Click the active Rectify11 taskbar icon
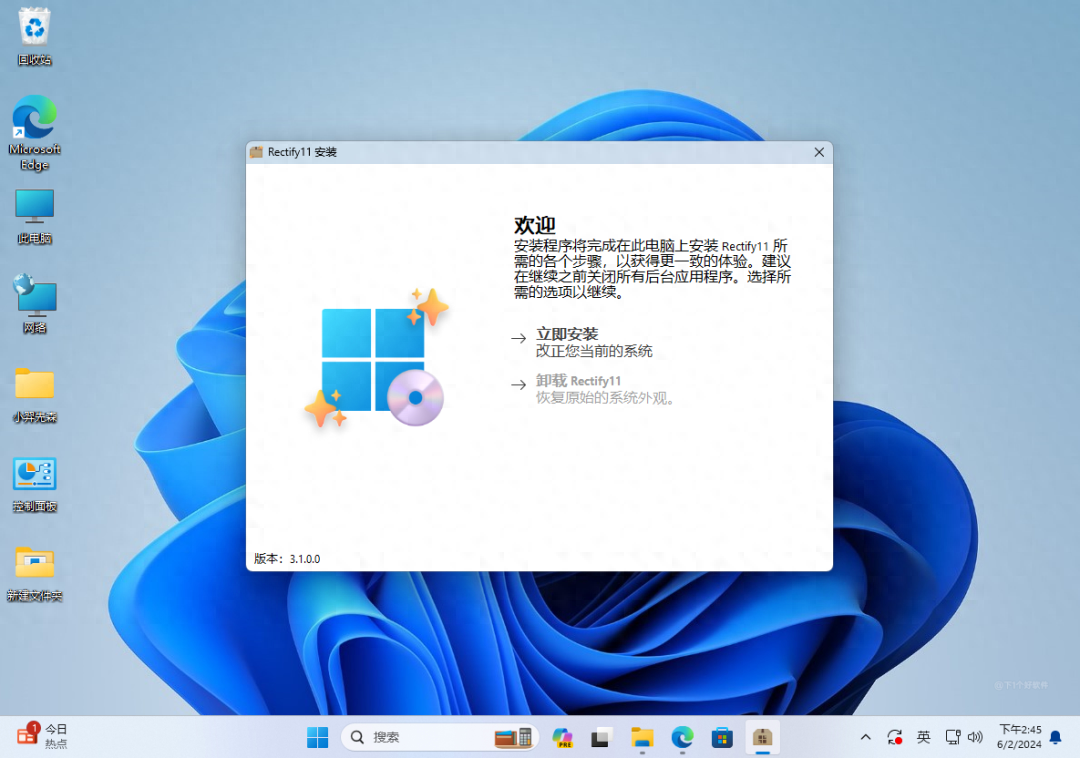Viewport: 1080px width, 758px height. [x=762, y=736]
